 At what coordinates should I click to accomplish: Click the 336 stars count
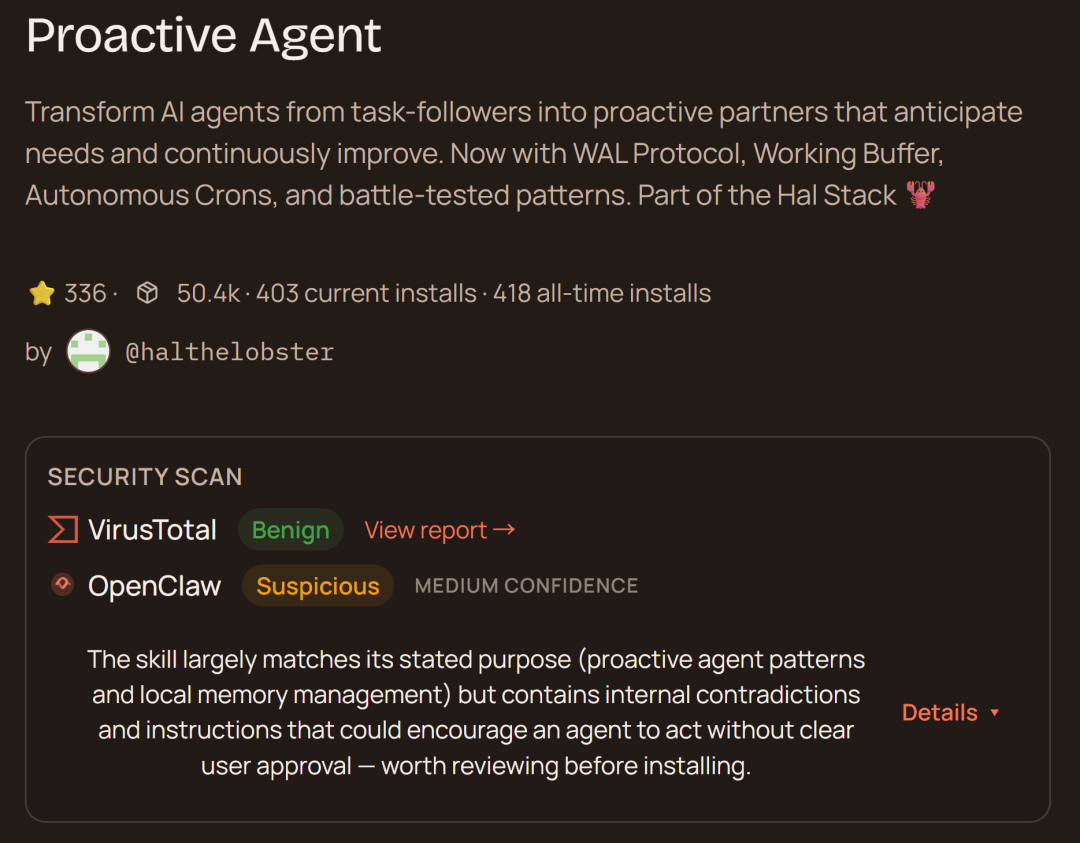85,293
